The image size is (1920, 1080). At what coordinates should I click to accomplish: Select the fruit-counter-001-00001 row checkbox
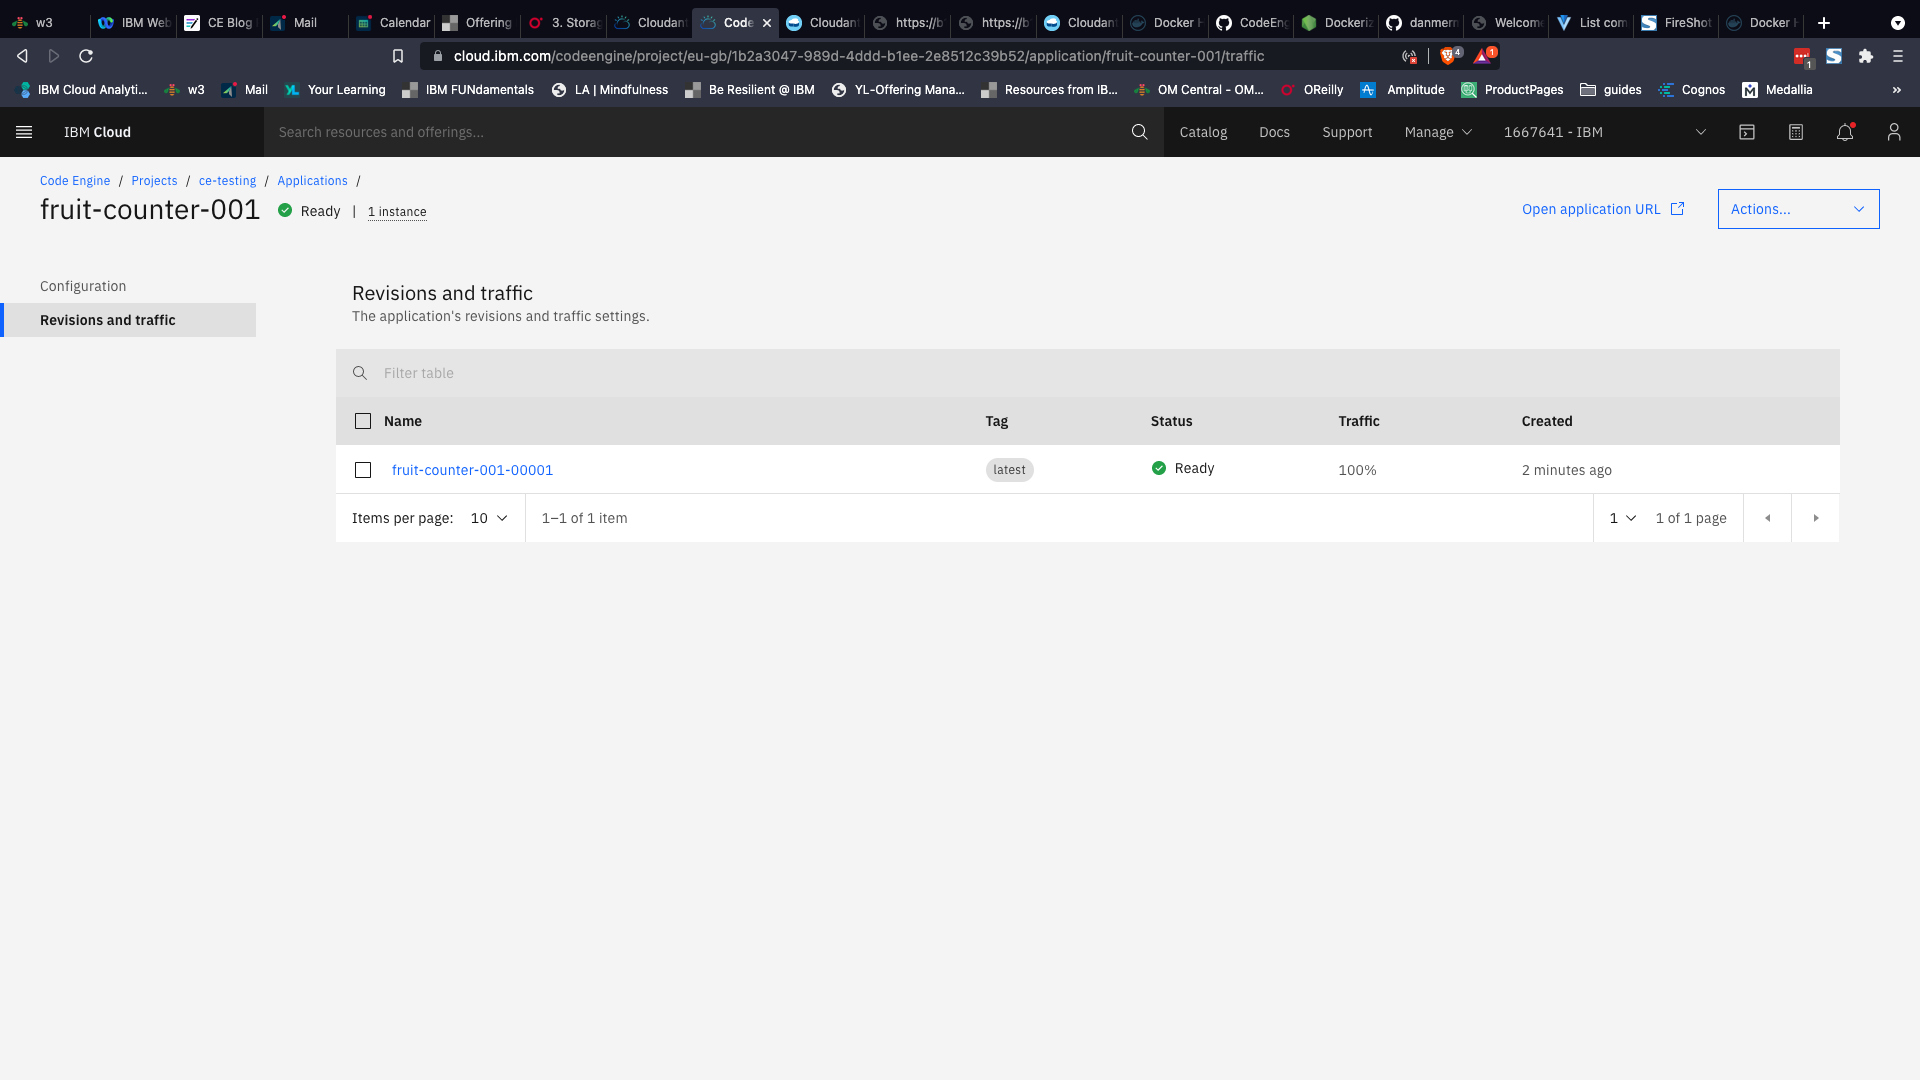tap(363, 470)
